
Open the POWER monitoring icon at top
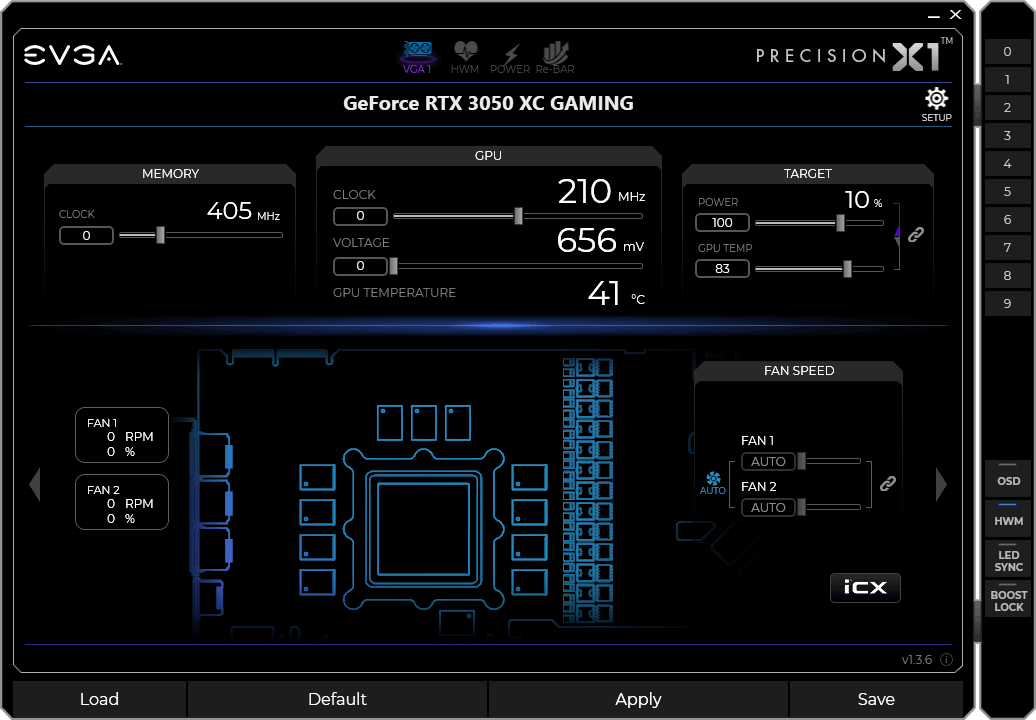[x=510, y=56]
